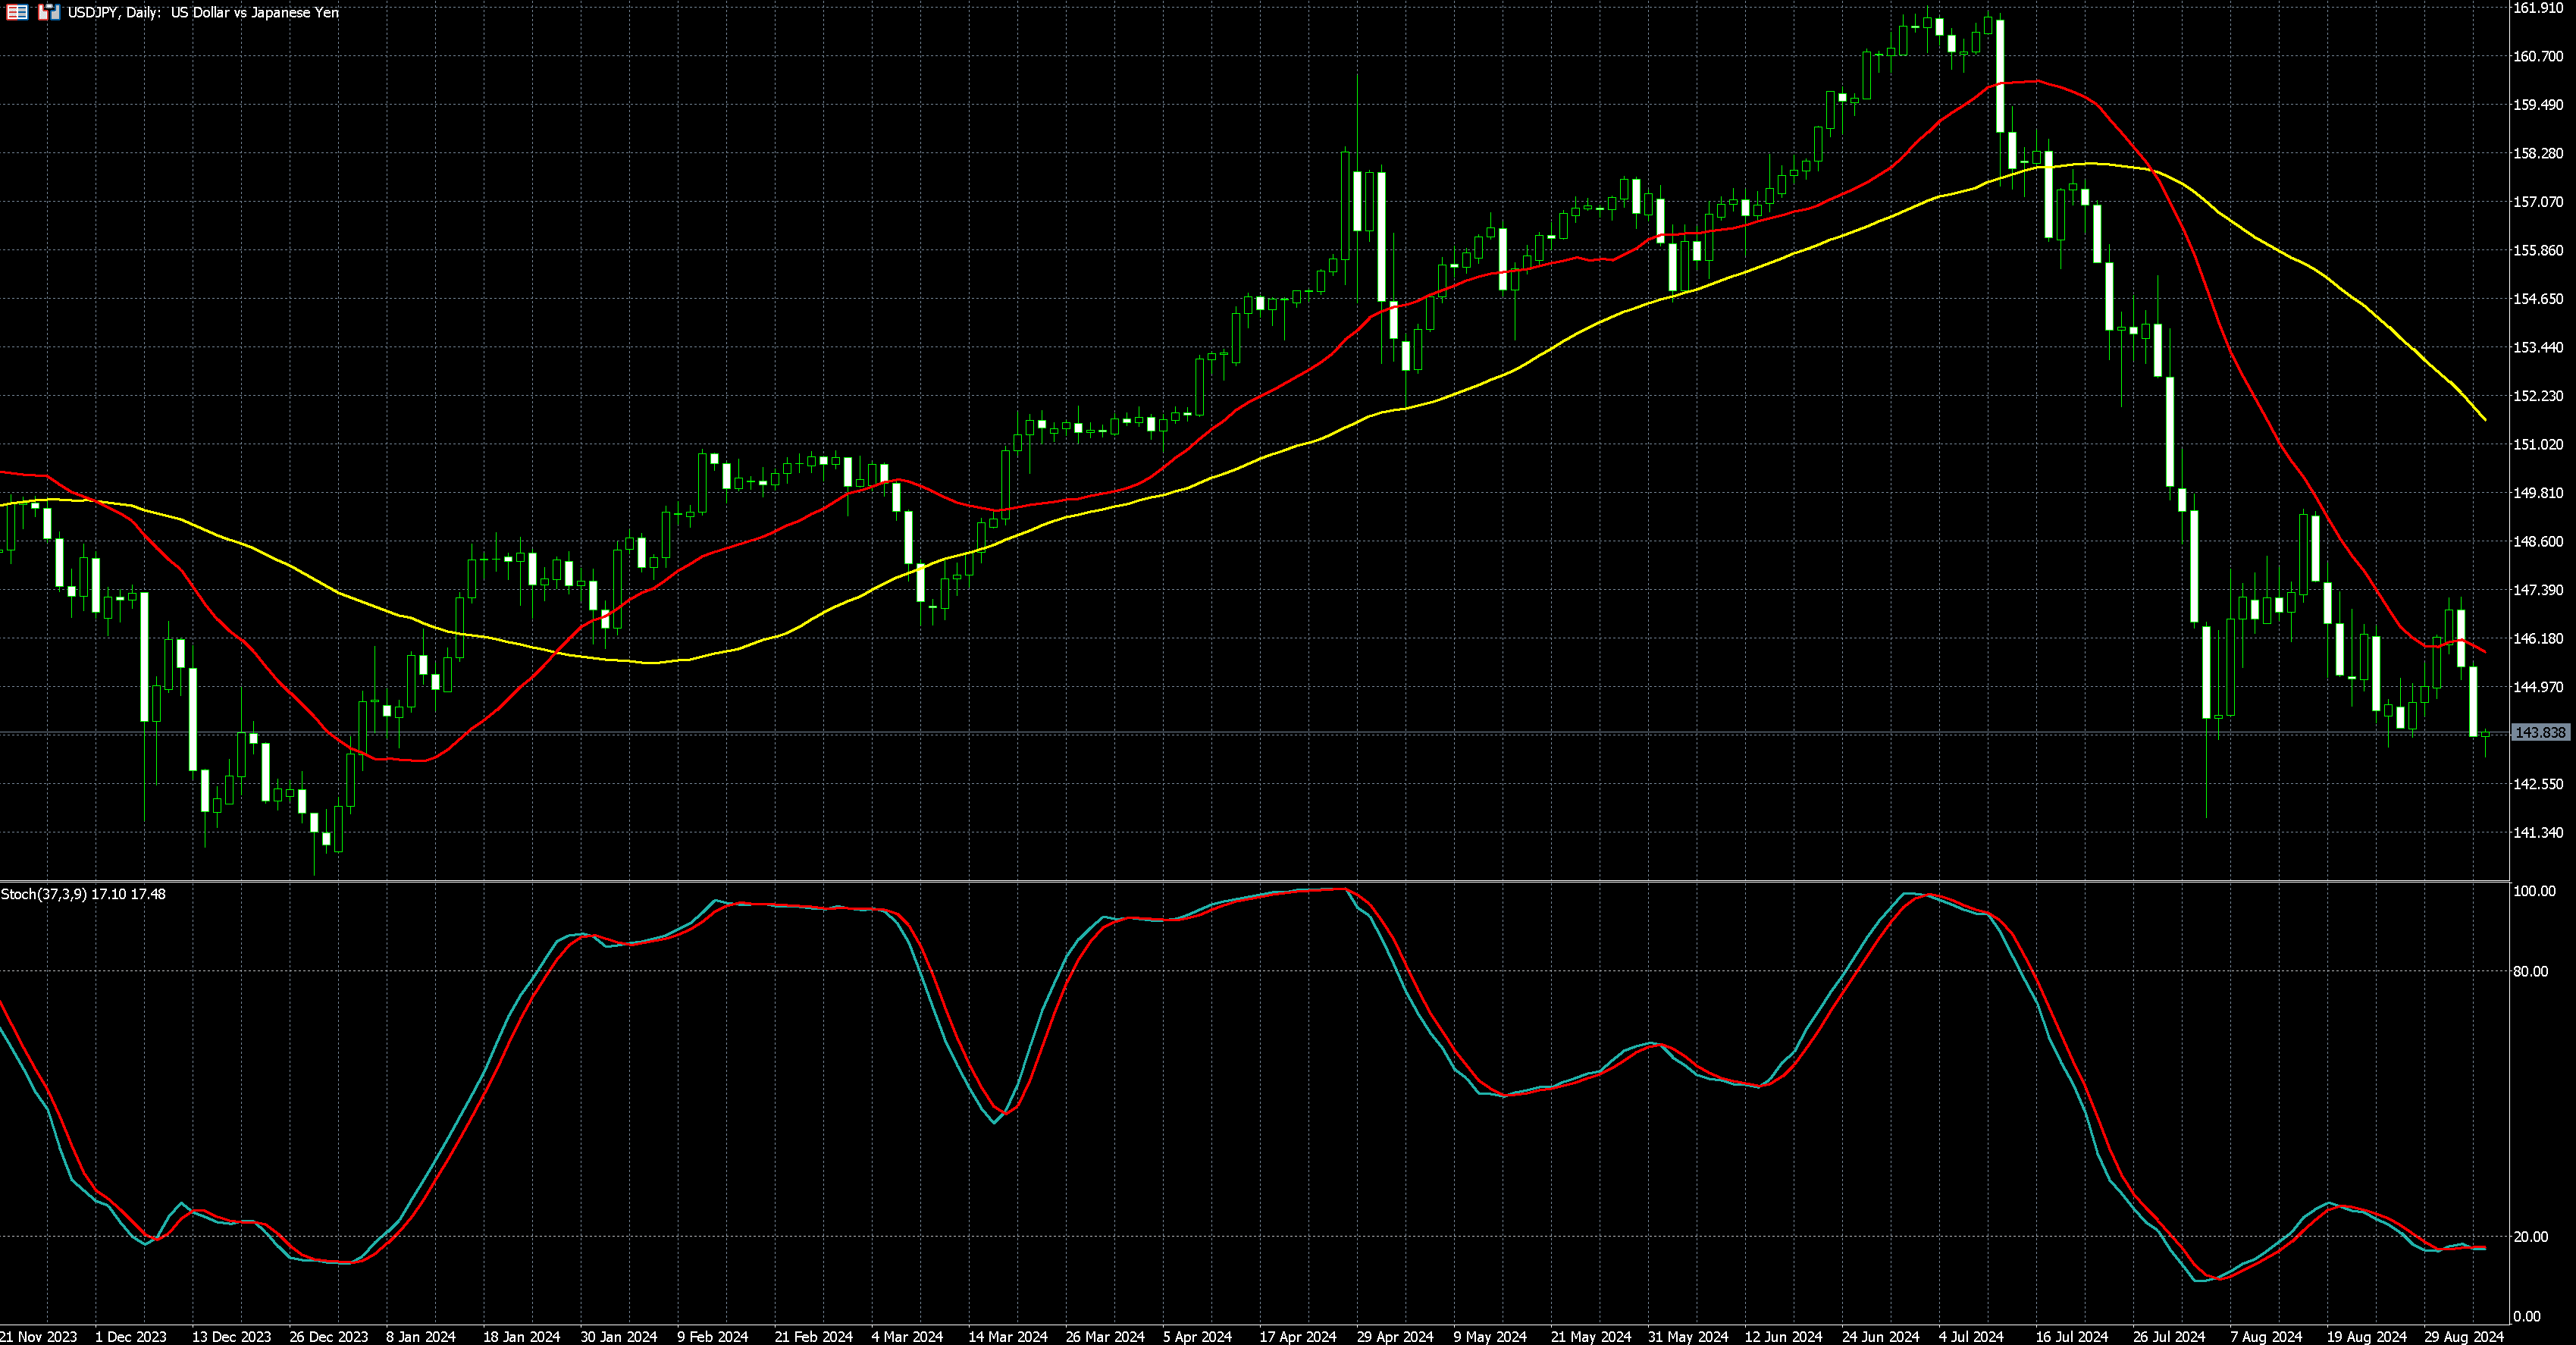Click the 14 Mar 2024 date label
Screen dimensions: 2576x1345
click(1008, 1336)
